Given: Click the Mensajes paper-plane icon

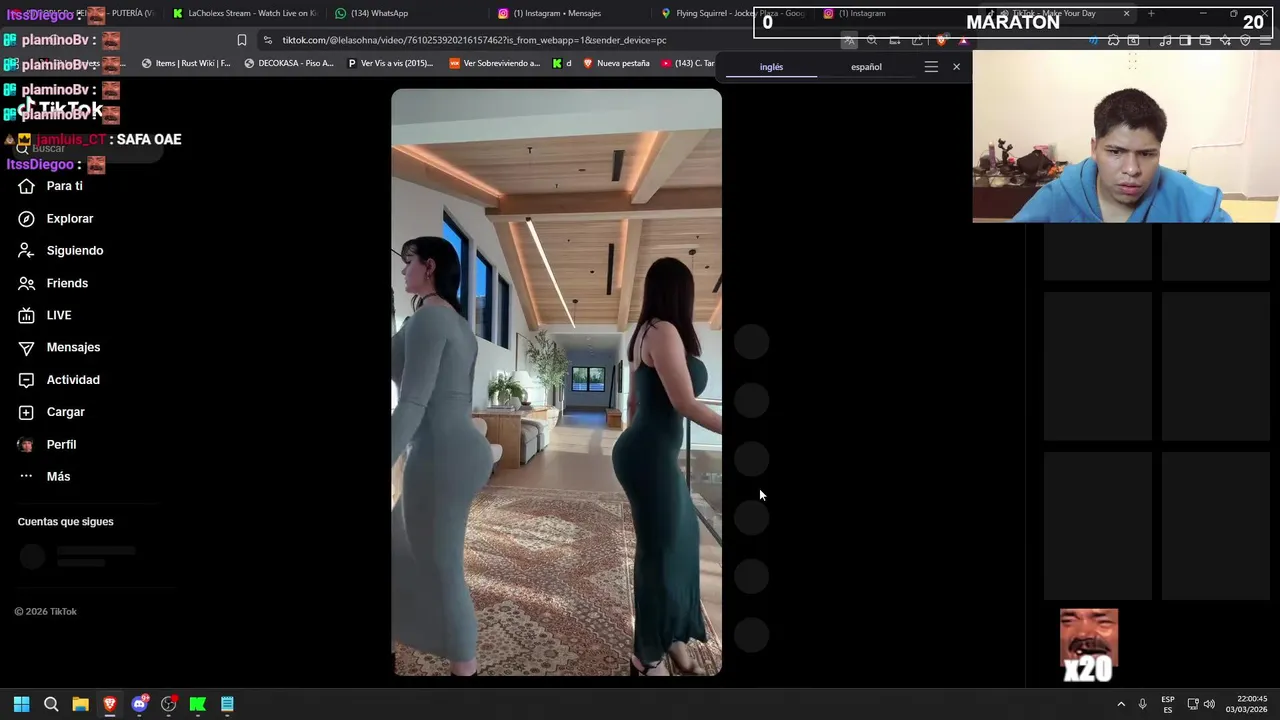Looking at the screenshot, I should click(x=26, y=347).
